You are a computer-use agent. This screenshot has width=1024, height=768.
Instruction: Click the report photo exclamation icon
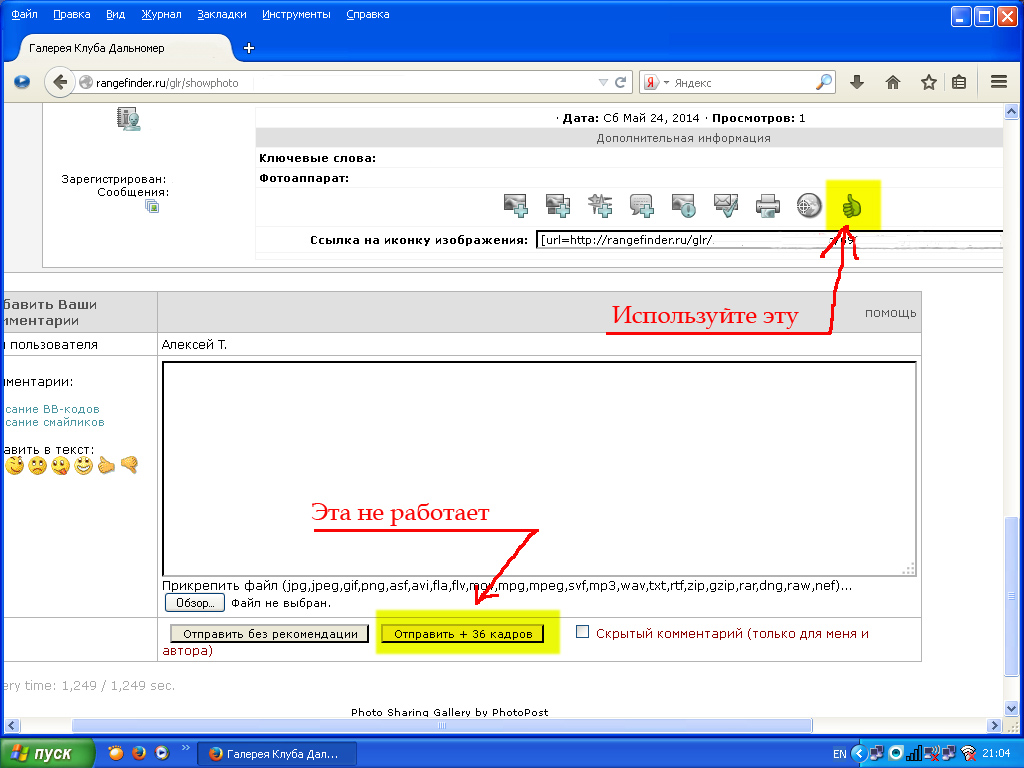tap(683, 206)
